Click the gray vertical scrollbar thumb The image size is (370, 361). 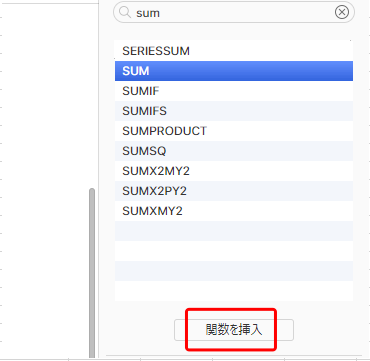(x=92, y=273)
